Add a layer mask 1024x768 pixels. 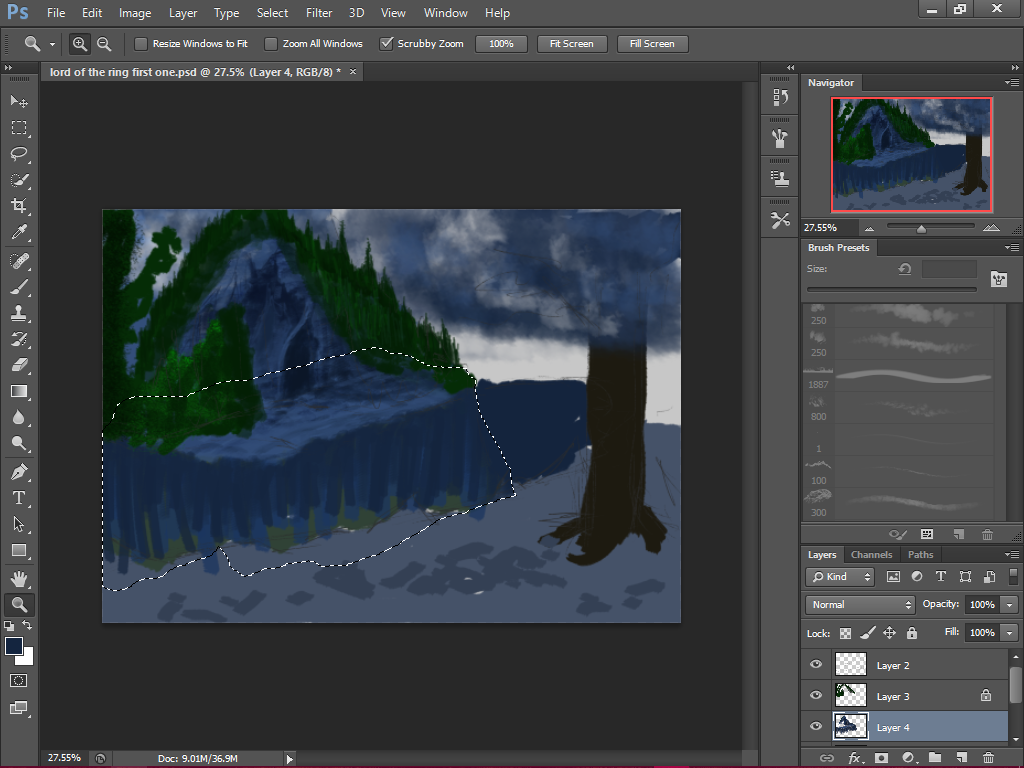point(882,758)
